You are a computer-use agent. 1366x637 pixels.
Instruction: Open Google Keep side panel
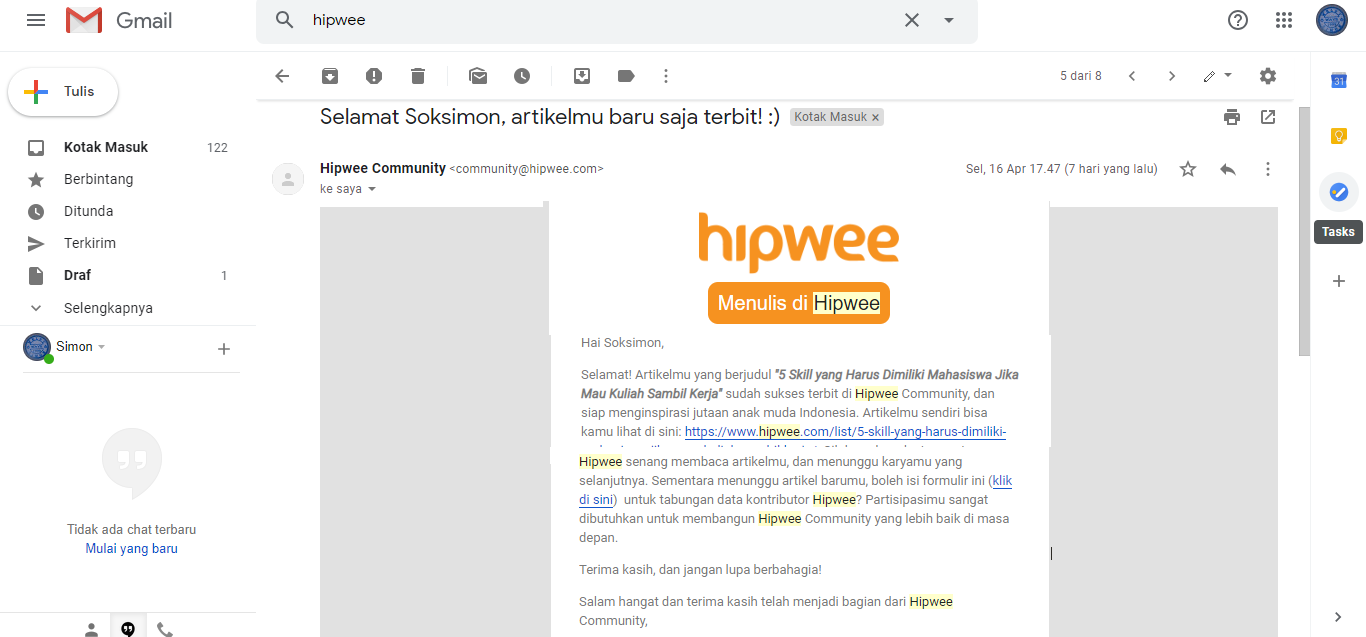[x=1339, y=136]
